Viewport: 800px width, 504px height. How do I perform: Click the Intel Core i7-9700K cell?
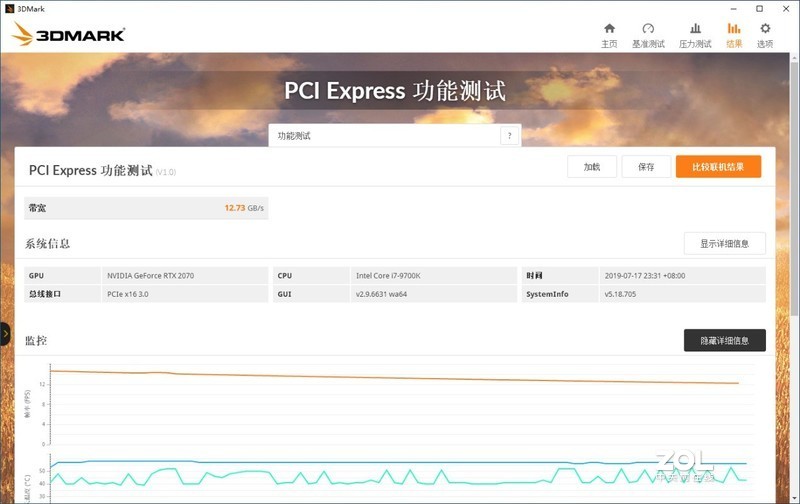click(434, 275)
